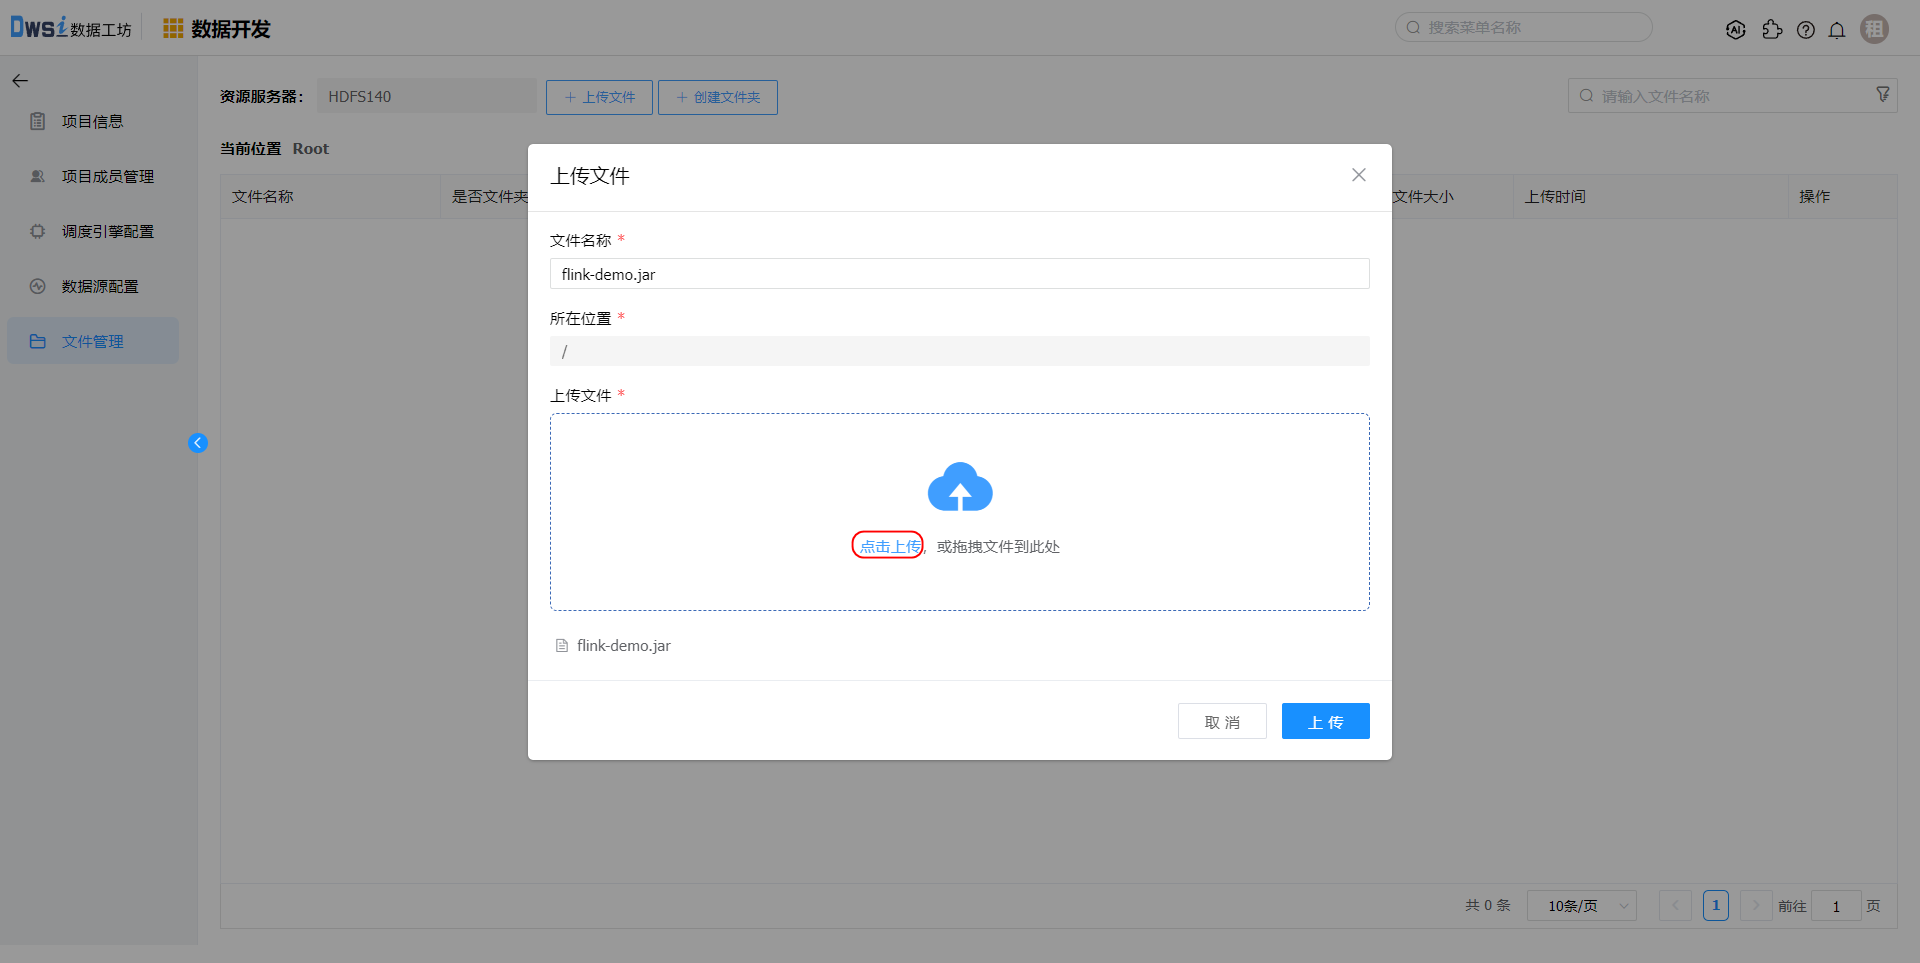The image size is (1920, 963).
Task: Collapse sidebar with blue chevron button
Action: pyautogui.click(x=198, y=443)
